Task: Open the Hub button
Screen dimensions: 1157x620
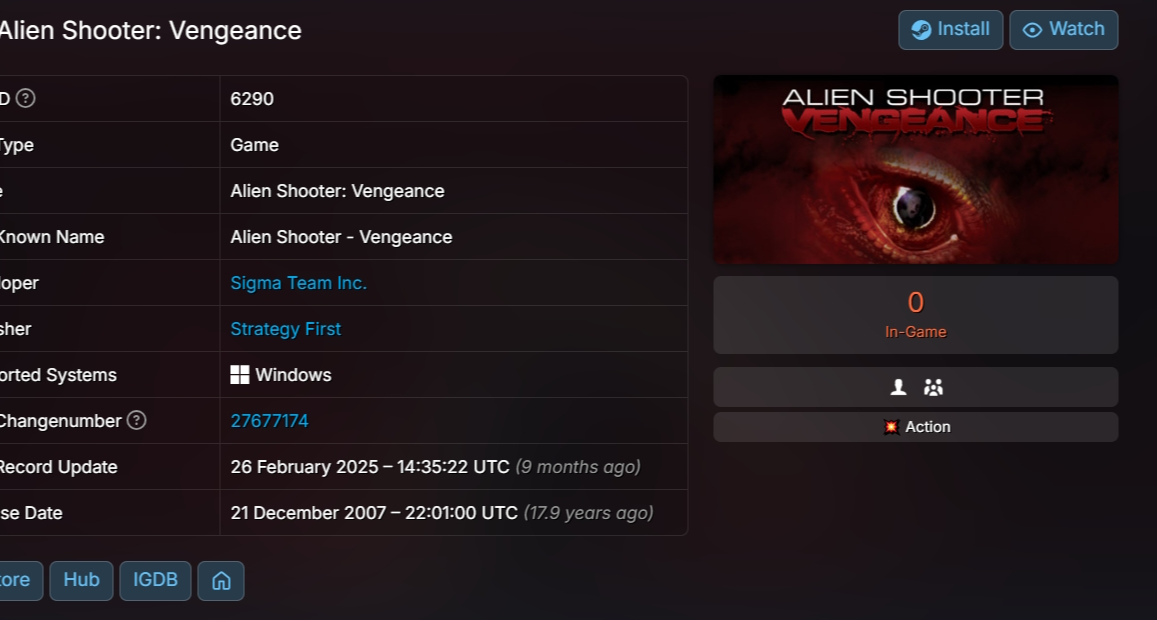Action: [81, 581]
